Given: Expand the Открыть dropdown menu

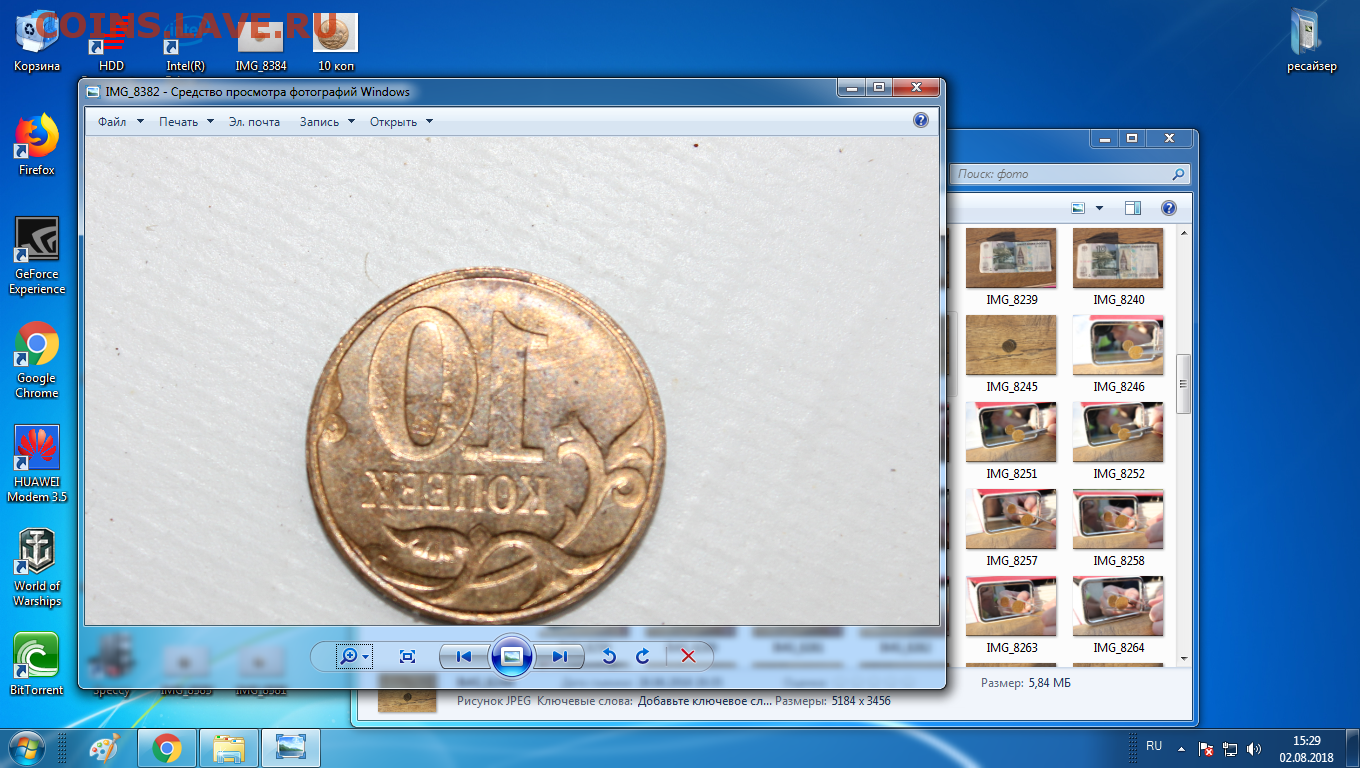Looking at the screenshot, I should pyautogui.click(x=401, y=122).
